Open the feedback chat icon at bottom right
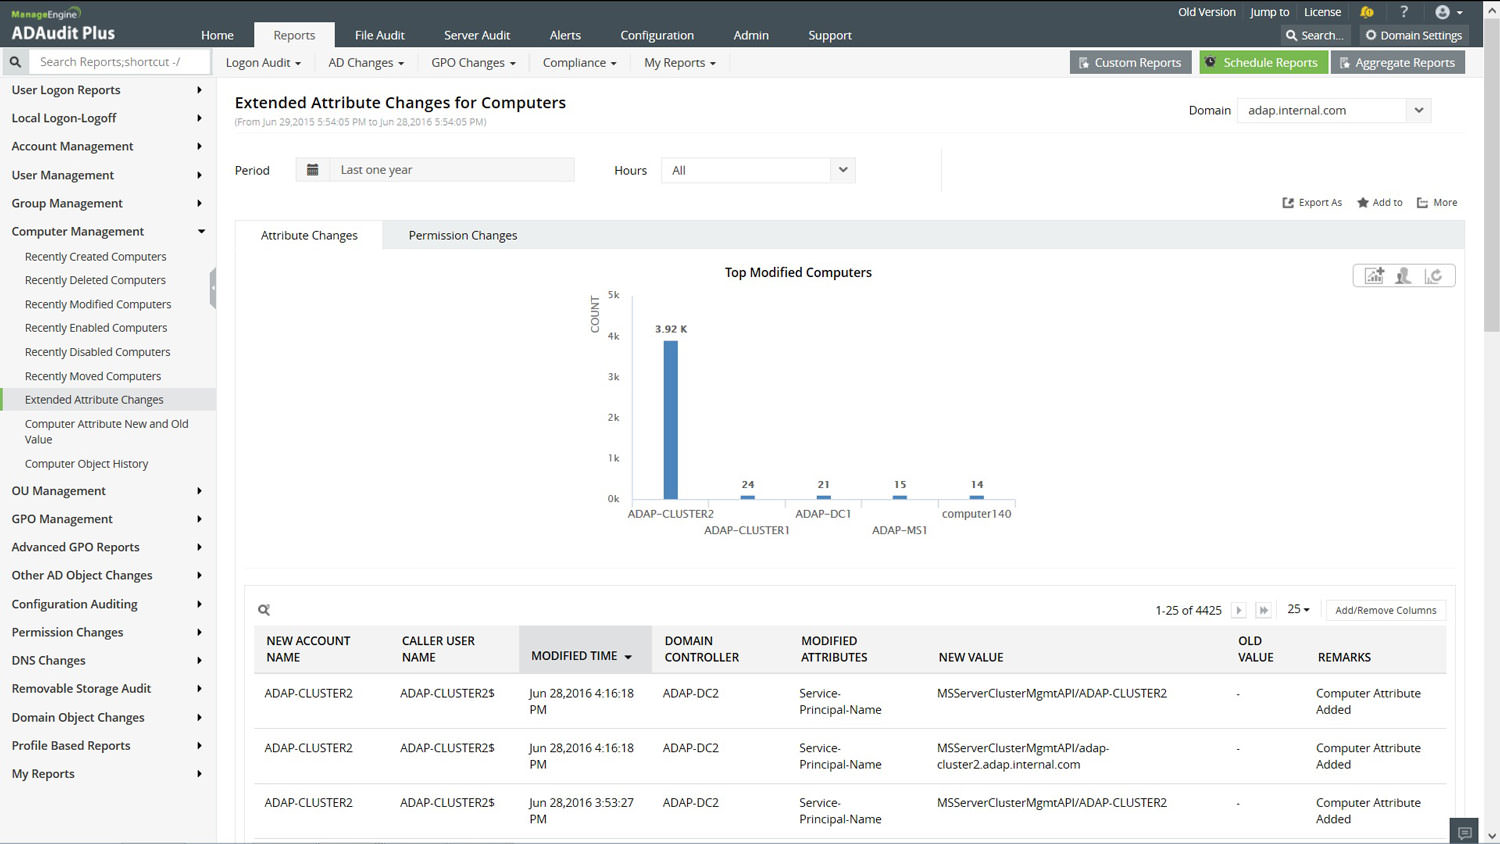The width and height of the screenshot is (1500, 844). 1464,832
